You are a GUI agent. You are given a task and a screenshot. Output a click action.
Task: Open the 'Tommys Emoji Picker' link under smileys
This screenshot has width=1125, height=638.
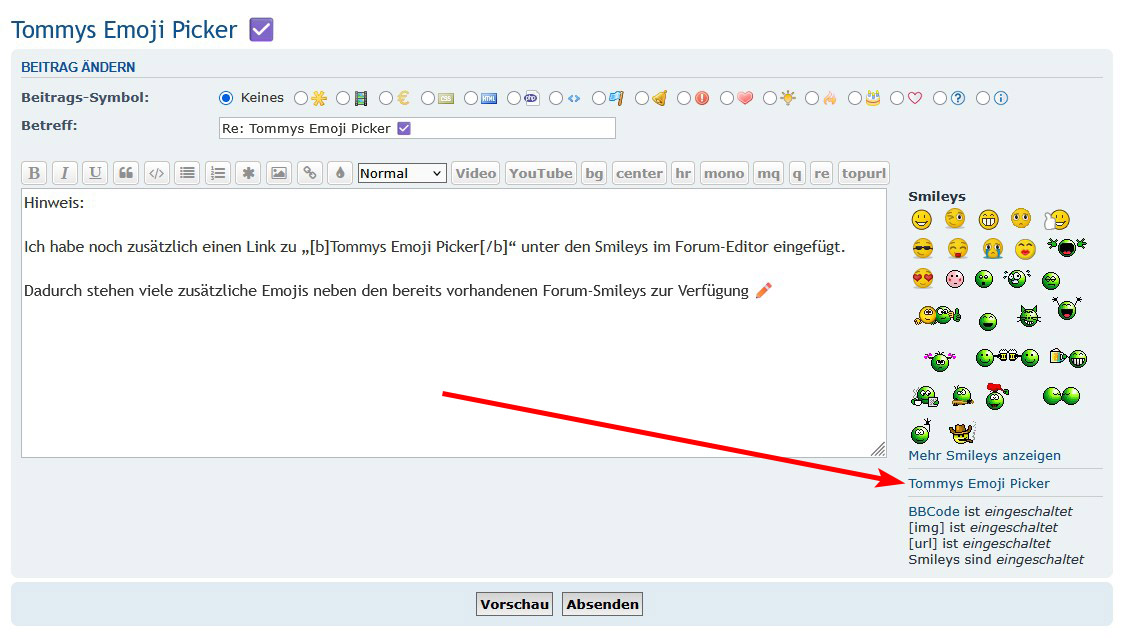[978, 483]
